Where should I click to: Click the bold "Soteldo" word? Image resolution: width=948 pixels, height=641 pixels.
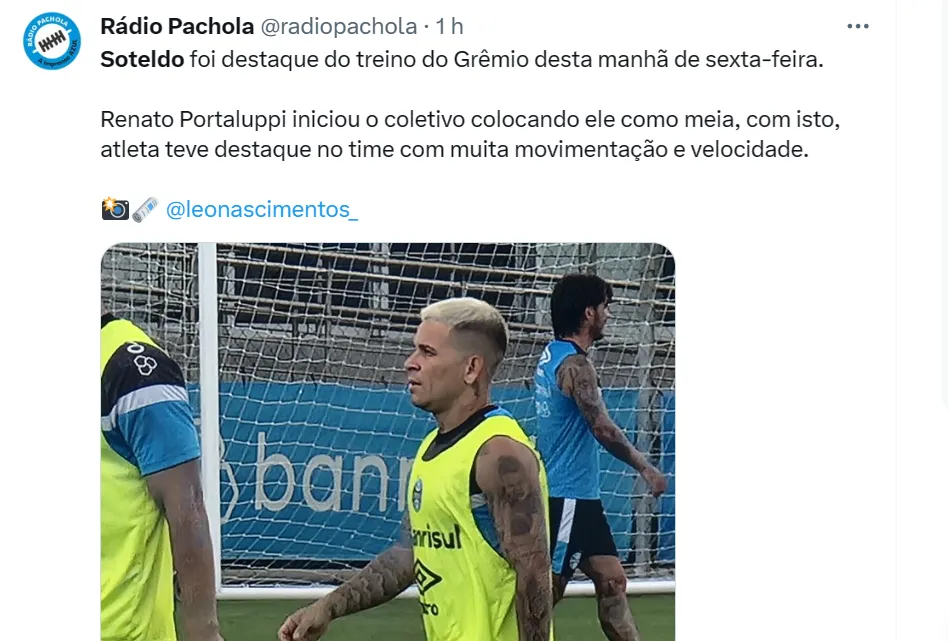coord(142,59)
